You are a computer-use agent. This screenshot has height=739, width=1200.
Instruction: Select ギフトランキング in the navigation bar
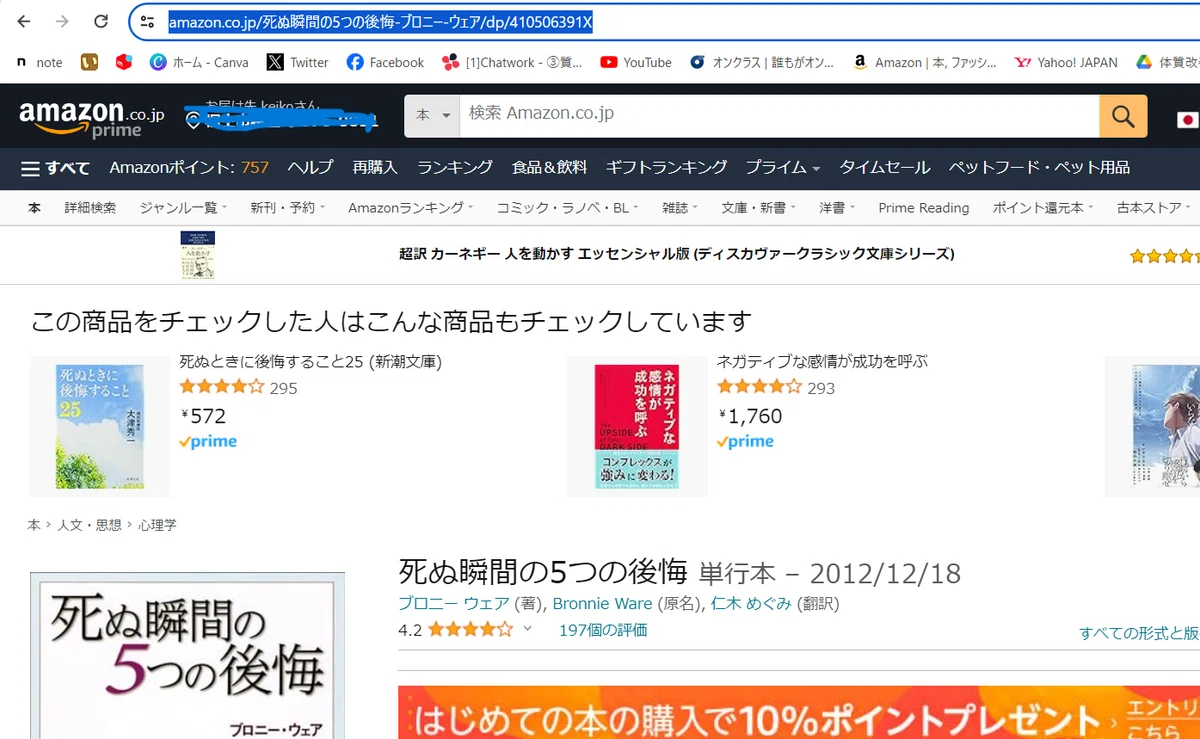pos(666,167)
